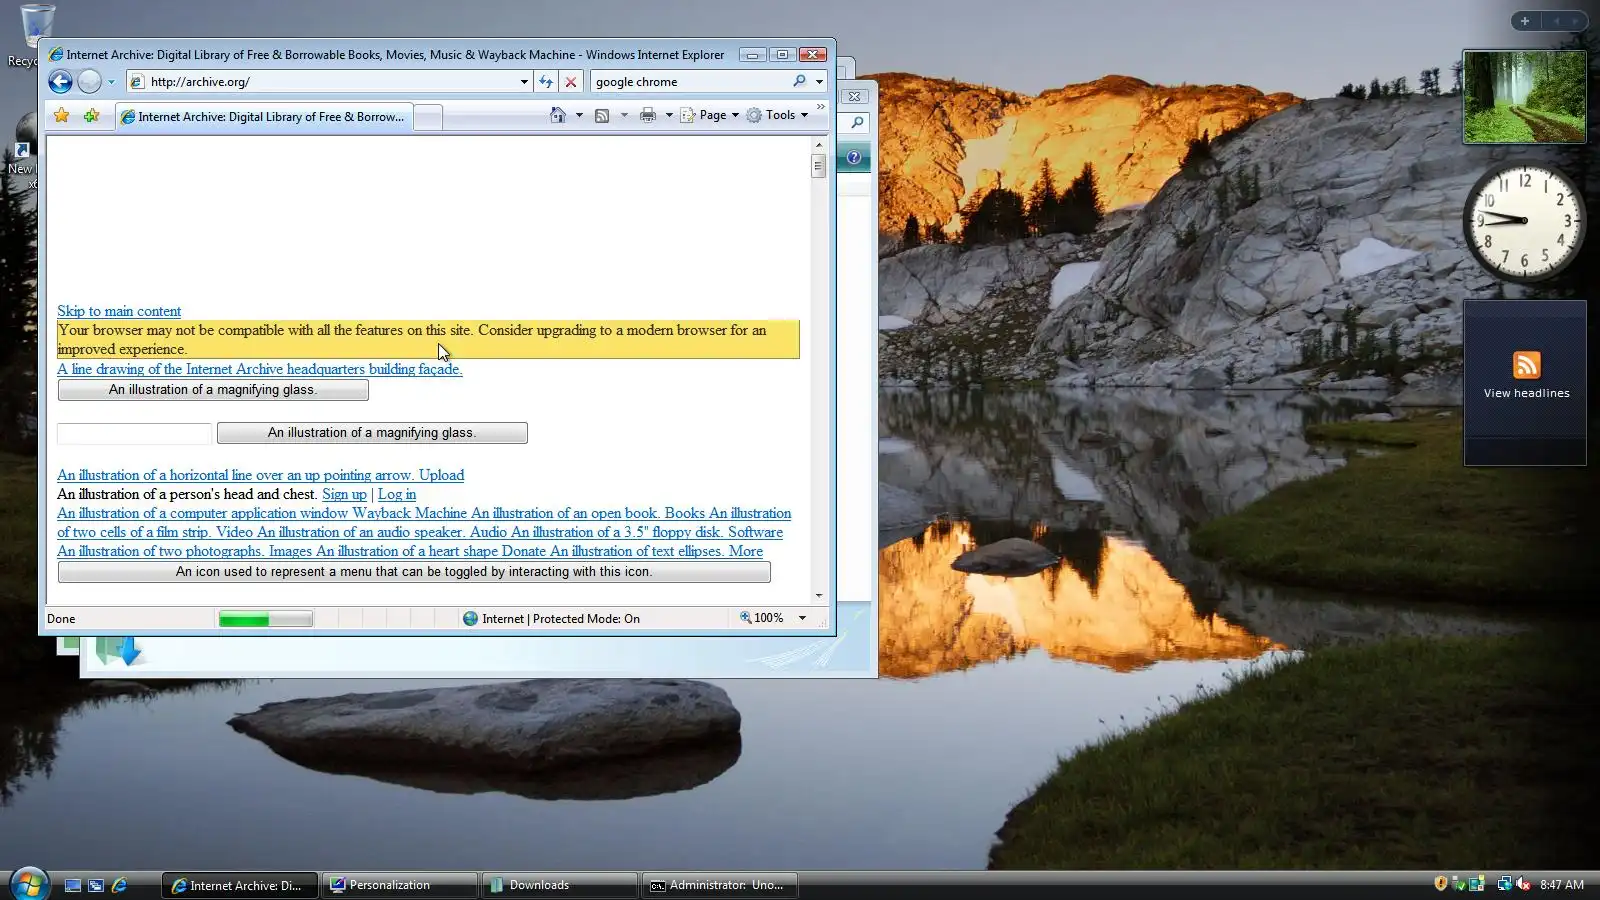Click the scrollbar up arrow

pos(819,145)
